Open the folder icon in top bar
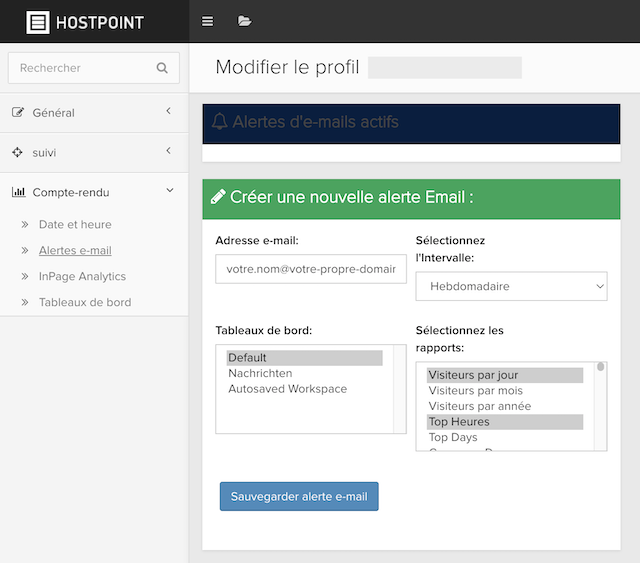The image size is (640, 563). 244,21
